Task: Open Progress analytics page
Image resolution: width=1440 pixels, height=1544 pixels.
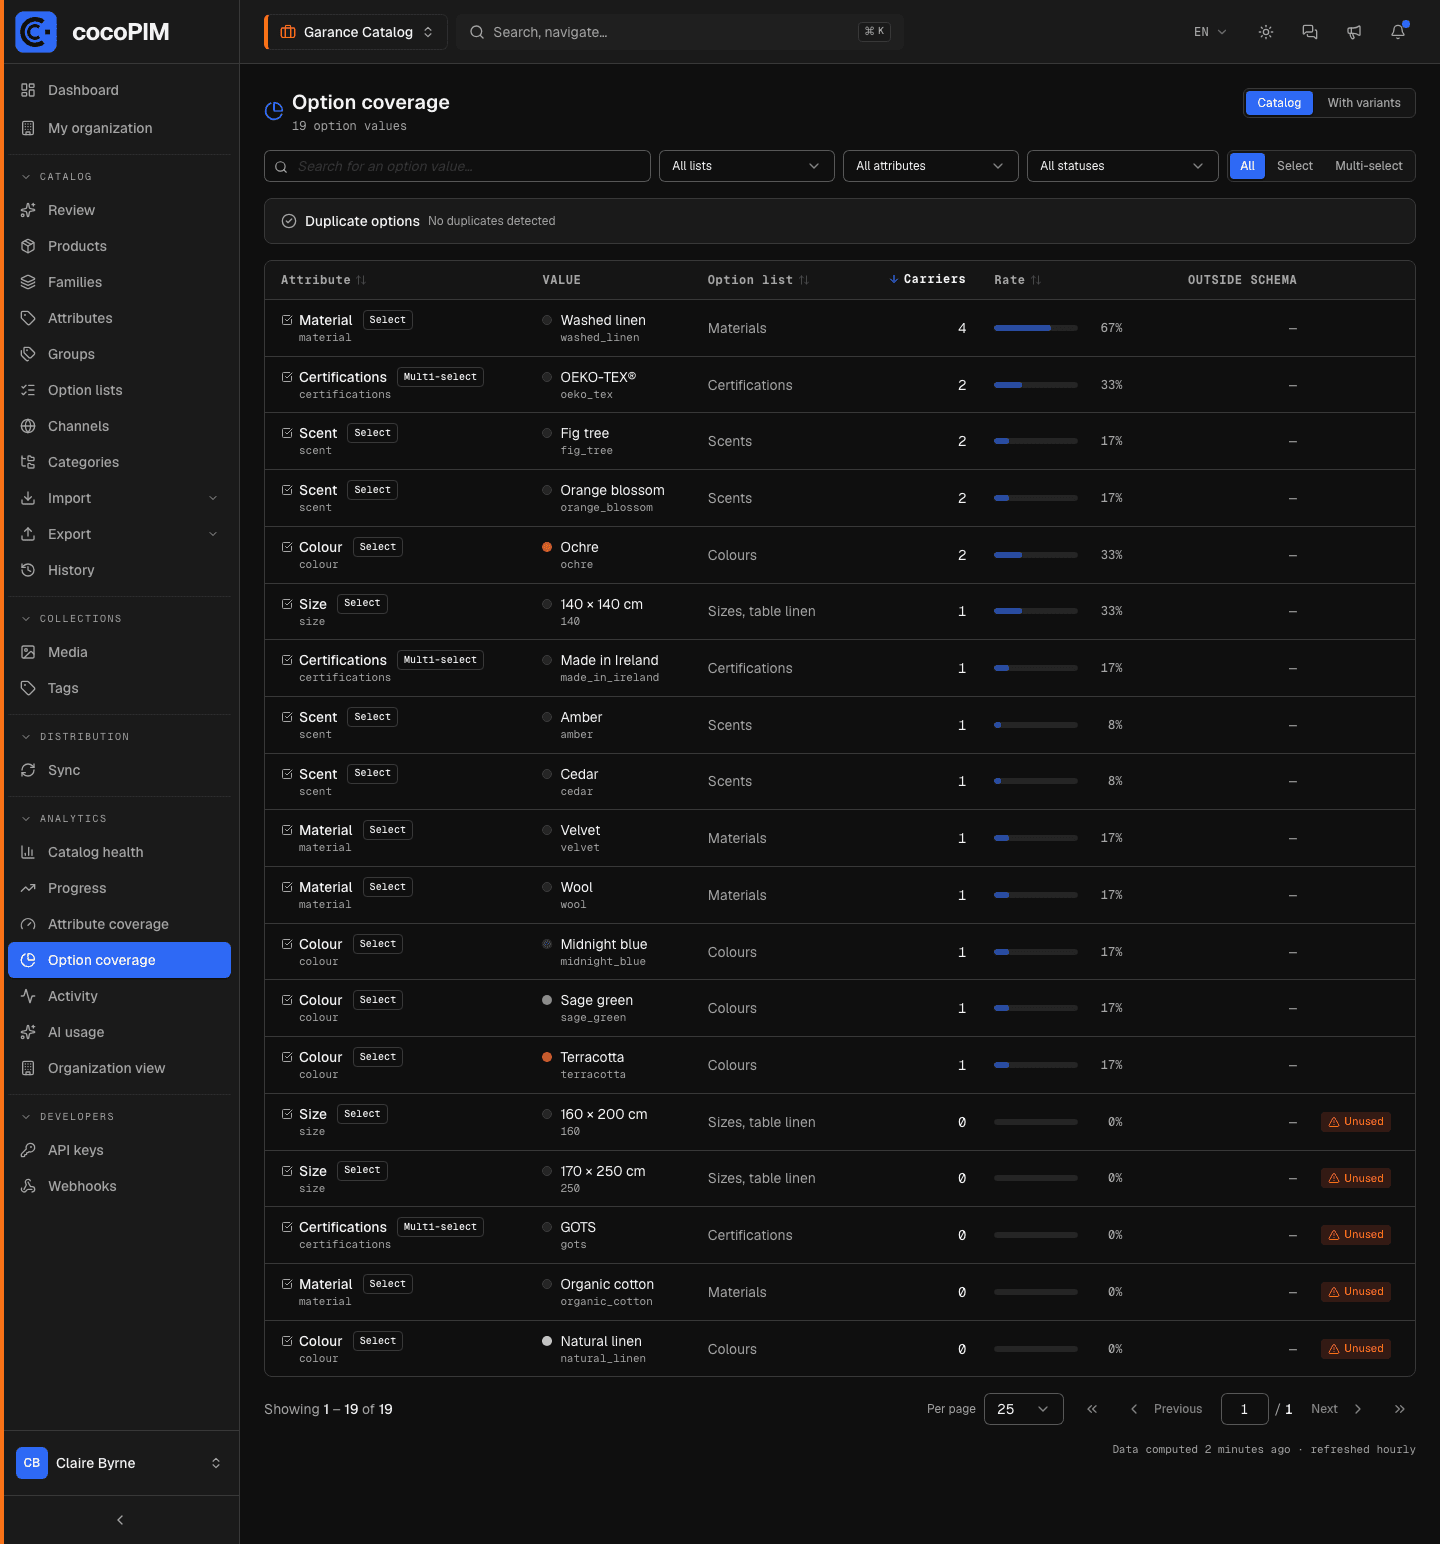Action: tap(119, 888)
